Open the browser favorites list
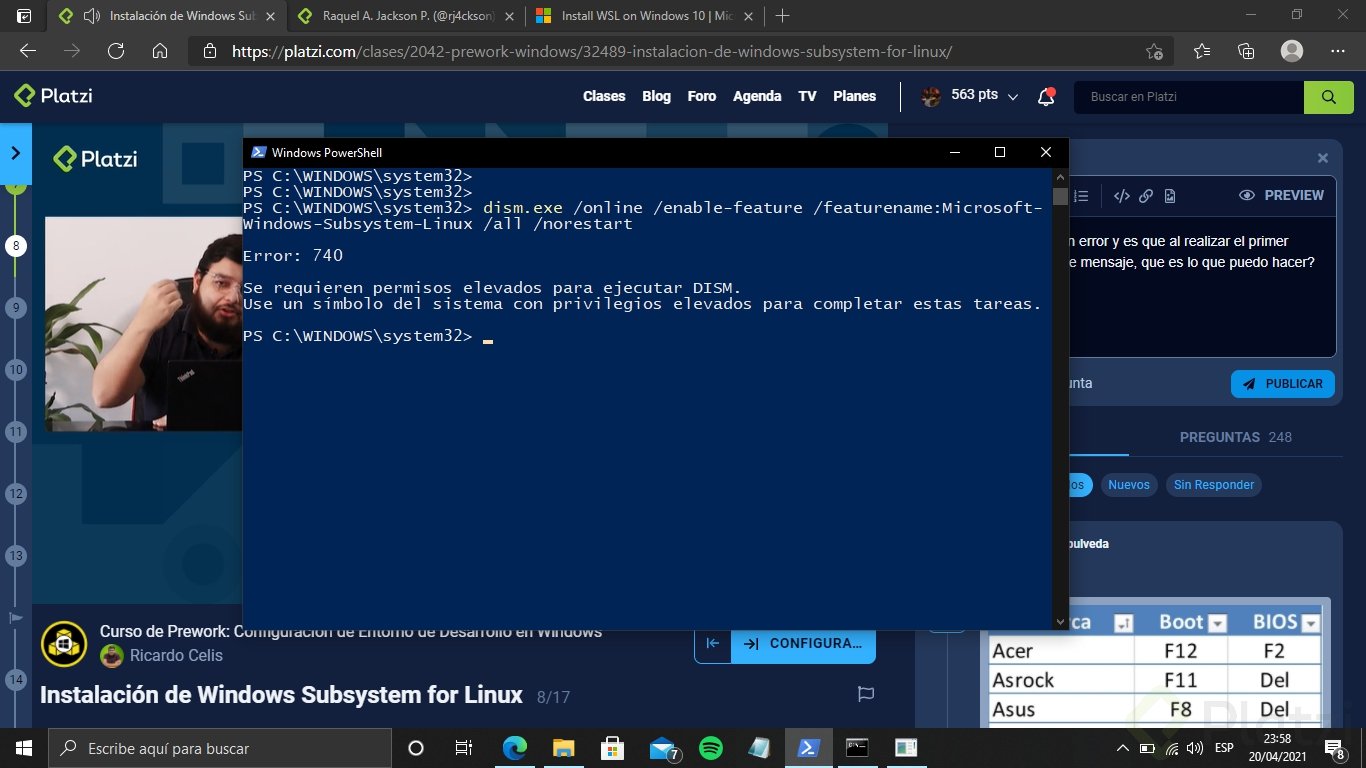 coord(1201,51)
